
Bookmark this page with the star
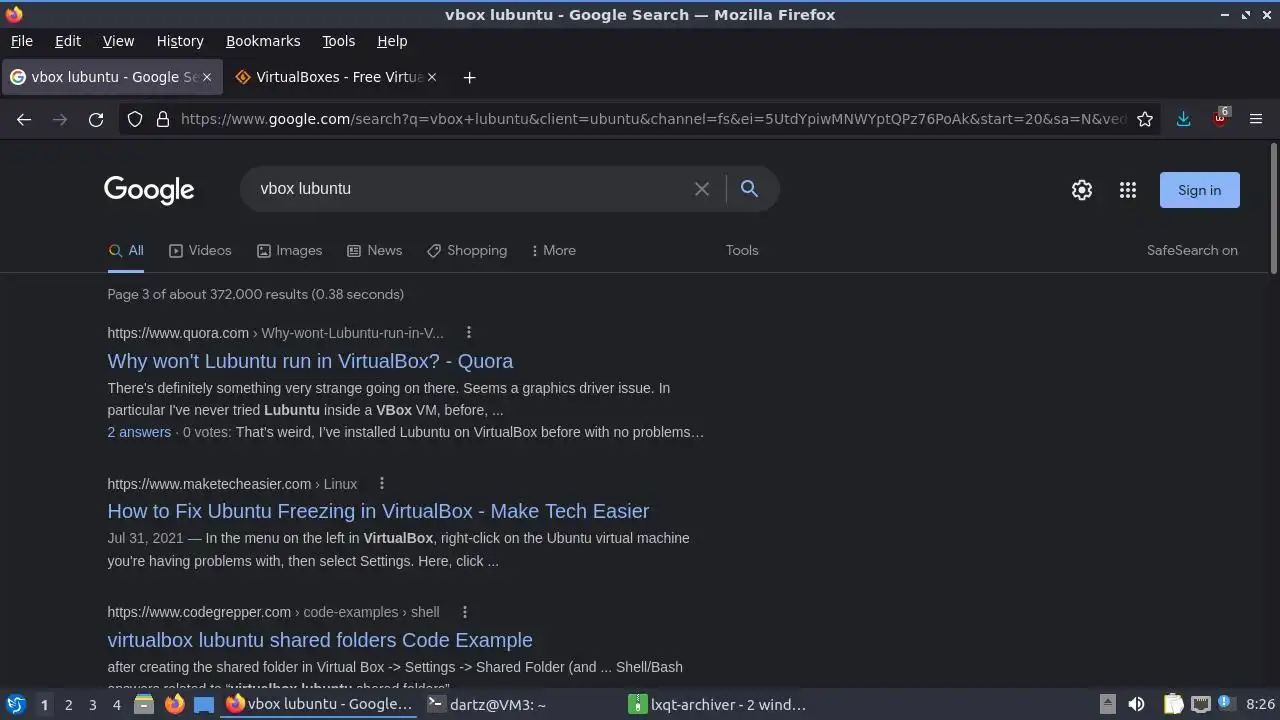click(1145, 119)
